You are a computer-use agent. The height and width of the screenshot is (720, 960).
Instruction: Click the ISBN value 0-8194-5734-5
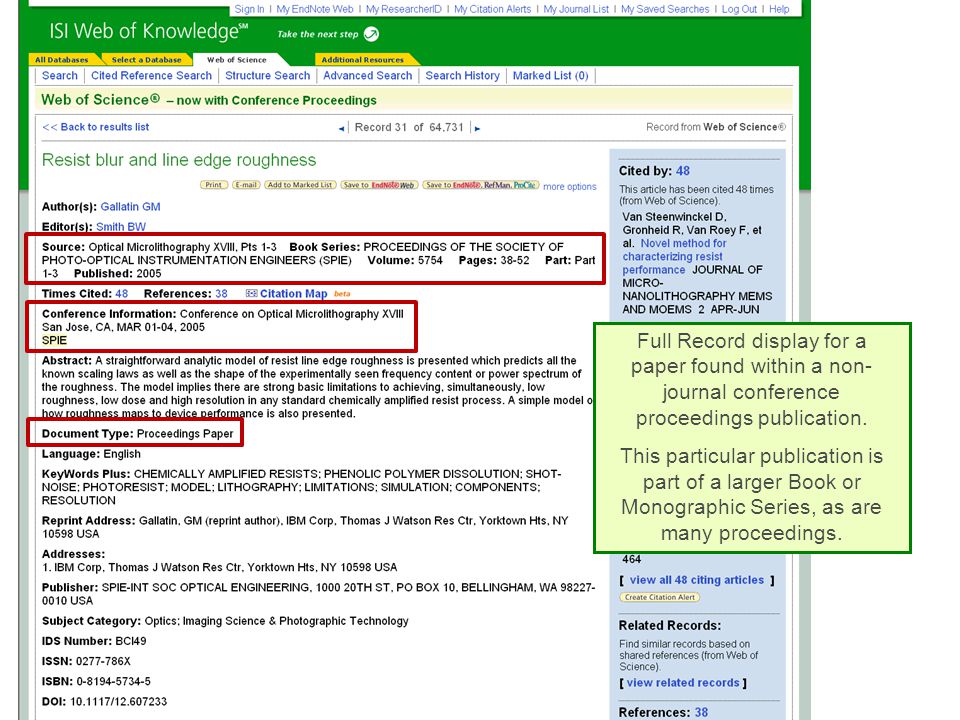[113, 681]
